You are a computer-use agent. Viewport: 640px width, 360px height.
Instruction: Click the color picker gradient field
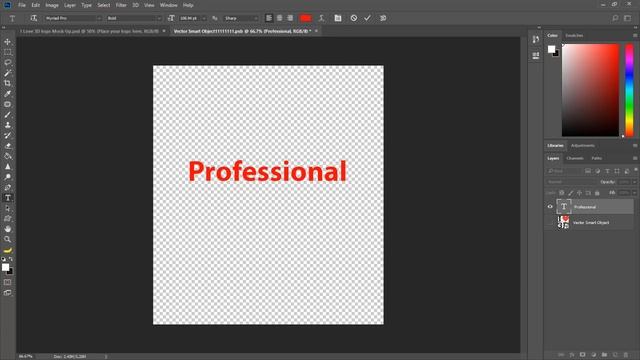point(590,90)
